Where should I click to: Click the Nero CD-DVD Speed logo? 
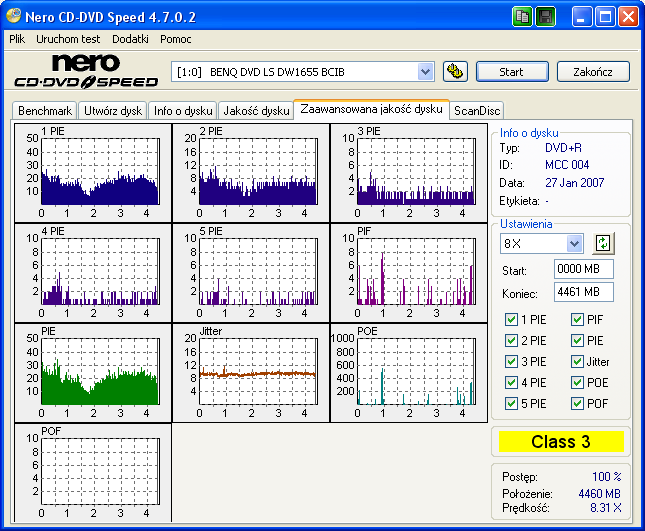[x=86, y=71]
